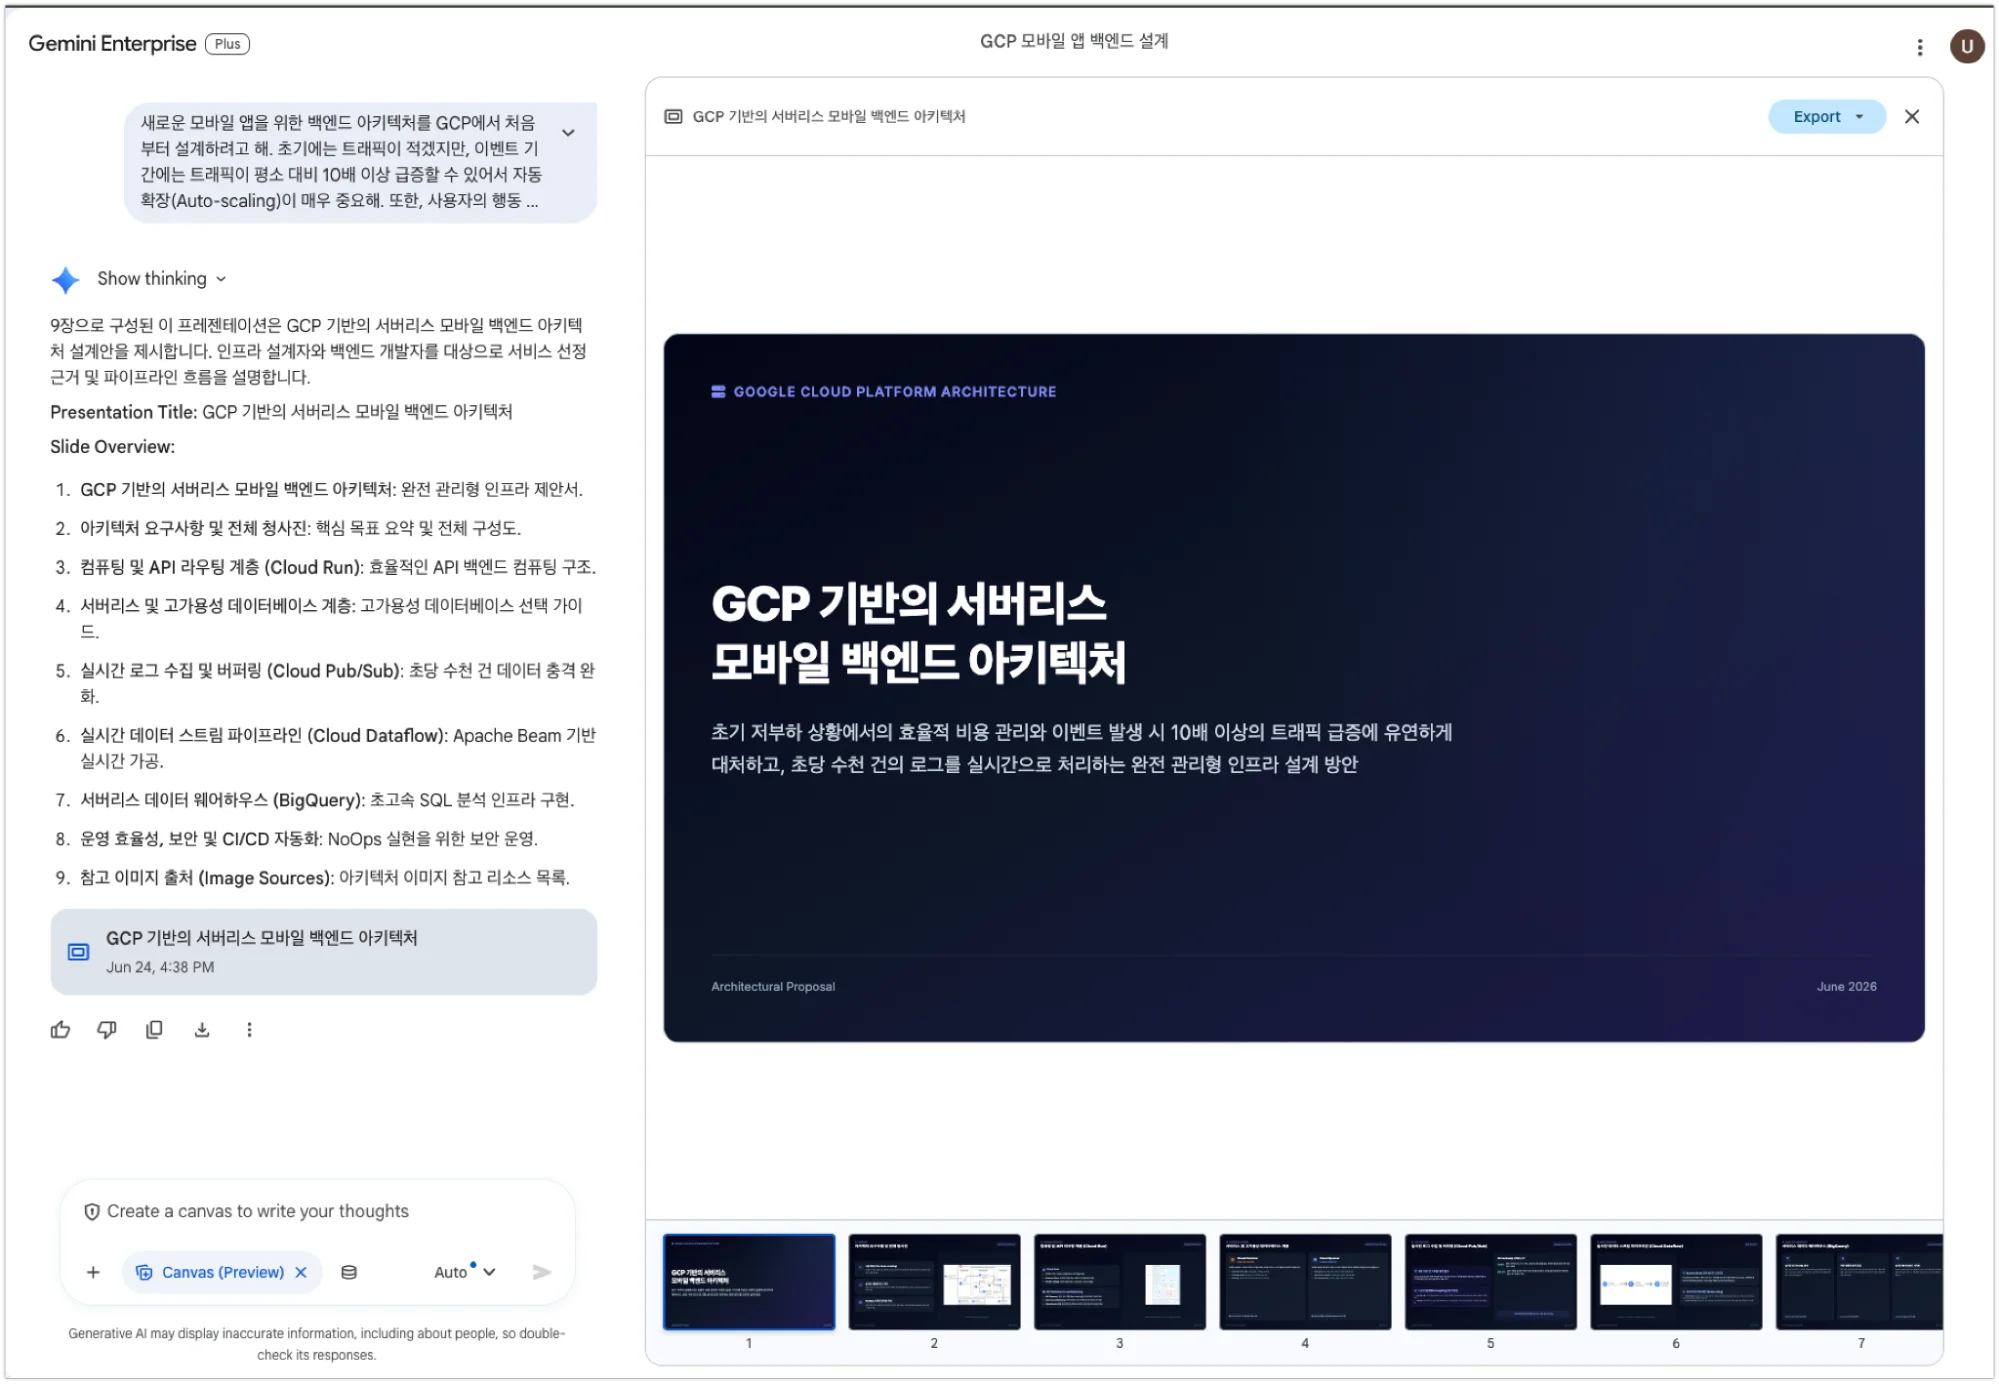Remove the Canvas (Preview) chip

[x=301, y=1273]
